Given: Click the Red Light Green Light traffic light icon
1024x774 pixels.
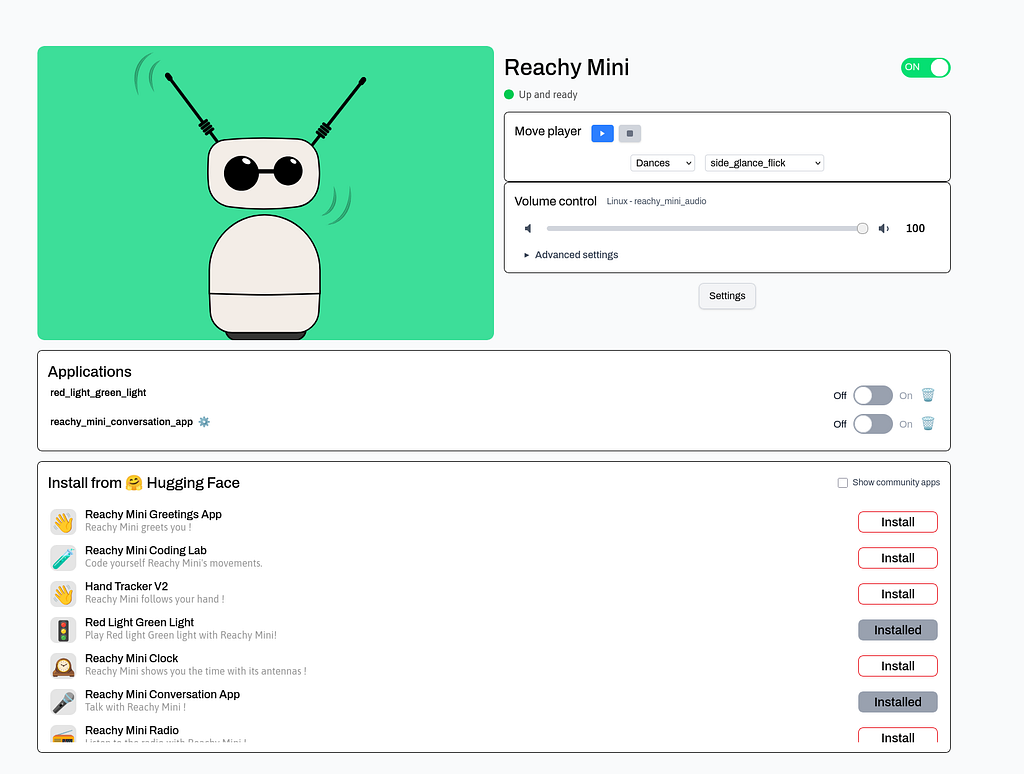Looking at the screenshot, I should click(x=63, y=630).
